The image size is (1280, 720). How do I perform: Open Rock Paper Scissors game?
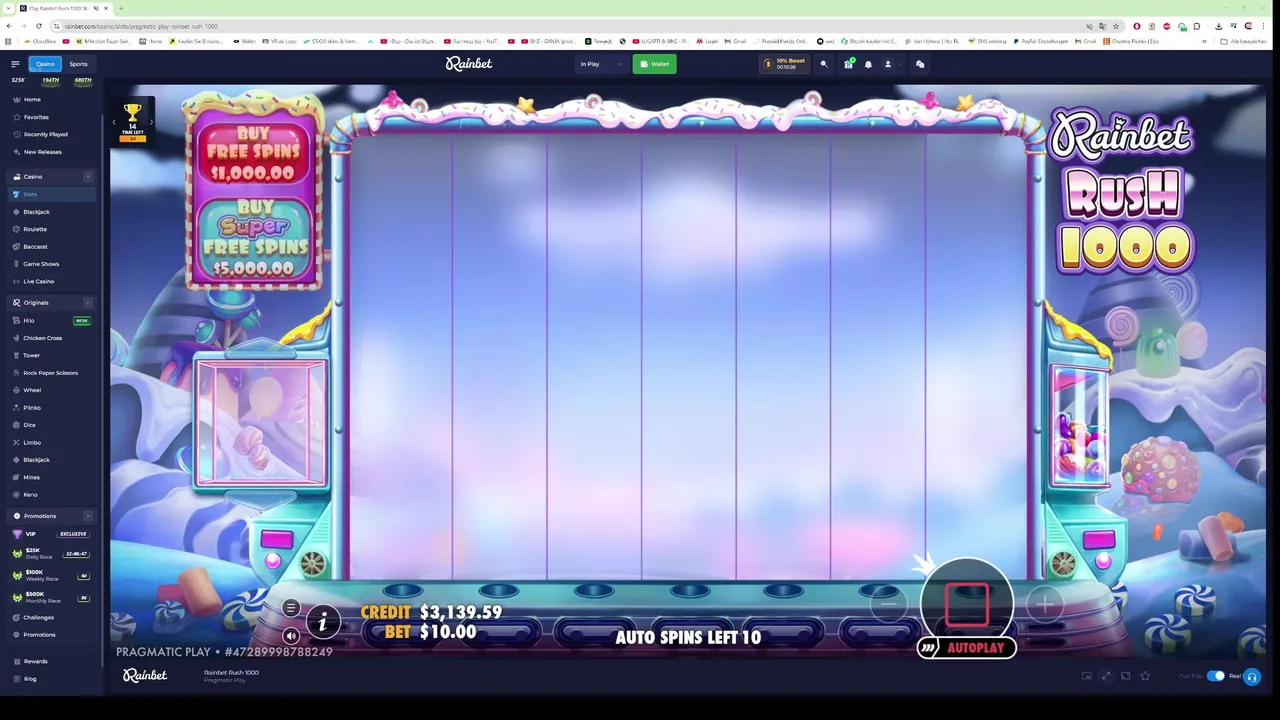(50, 373)
